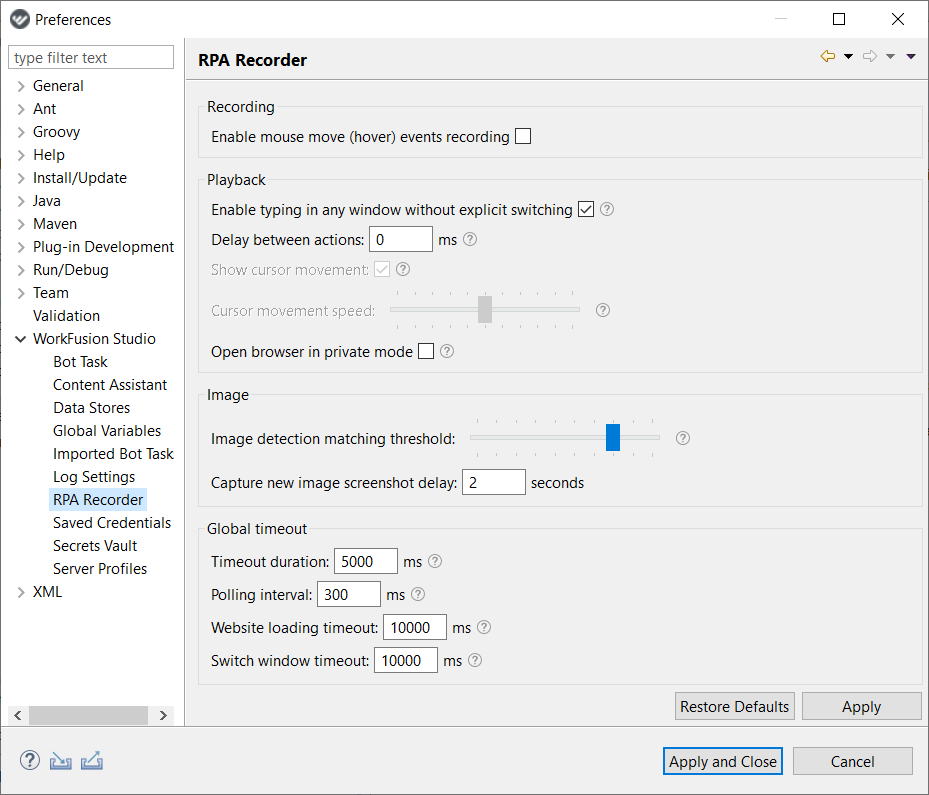The width and height of the screenshot is (929, 795).
Task: Expand the General tree node
Action: point(21,86)
